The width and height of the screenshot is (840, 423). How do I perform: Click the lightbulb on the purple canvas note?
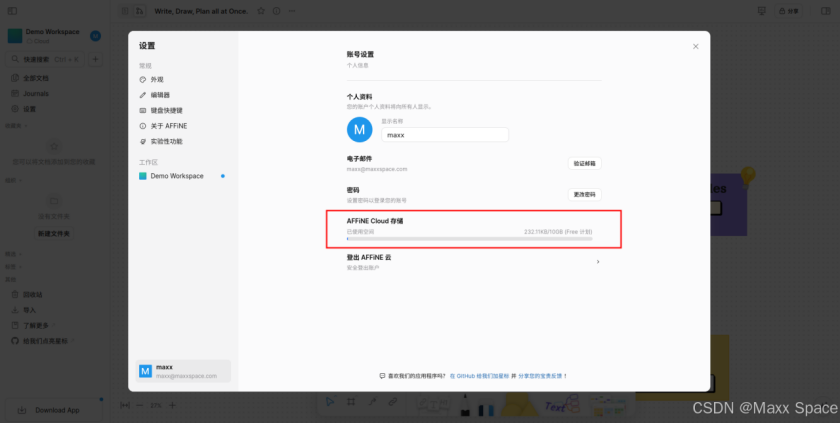click(747, 176)
